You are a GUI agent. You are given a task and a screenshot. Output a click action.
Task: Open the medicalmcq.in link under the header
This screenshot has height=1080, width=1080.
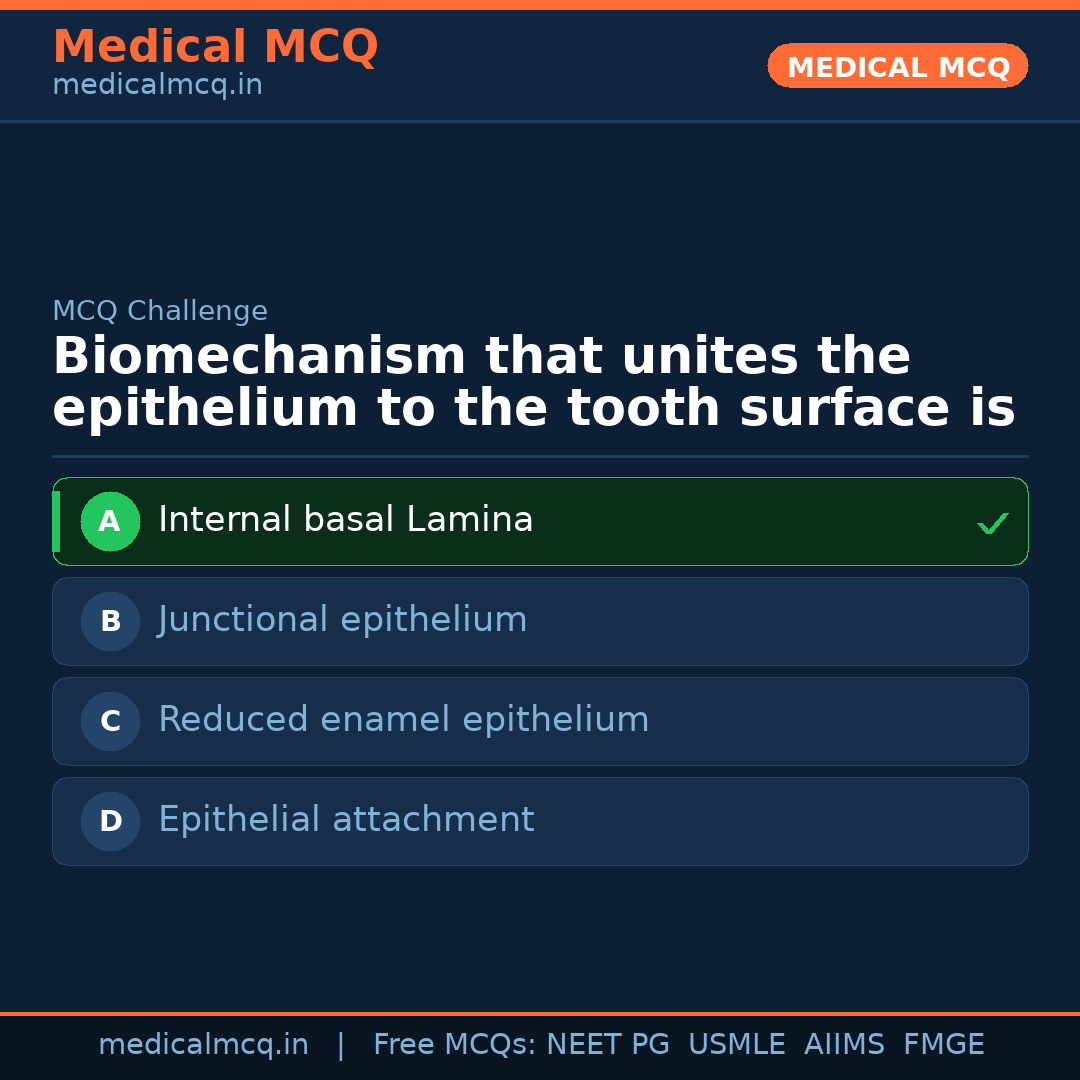tap(157, 86)
